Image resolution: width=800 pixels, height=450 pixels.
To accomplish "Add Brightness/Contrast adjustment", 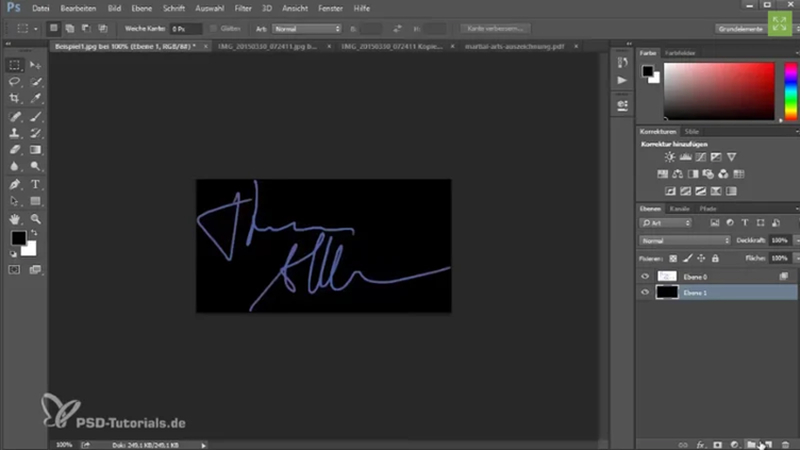I will coord(670,157).
